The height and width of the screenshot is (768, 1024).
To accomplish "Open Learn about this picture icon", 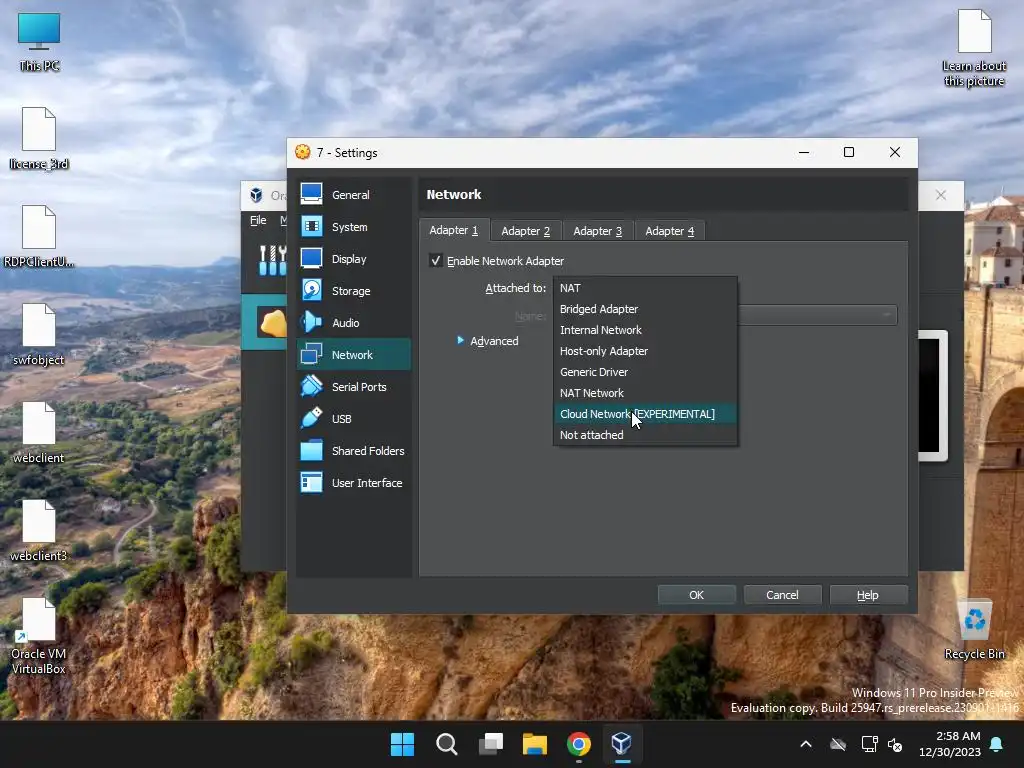I will coord(974,48).
